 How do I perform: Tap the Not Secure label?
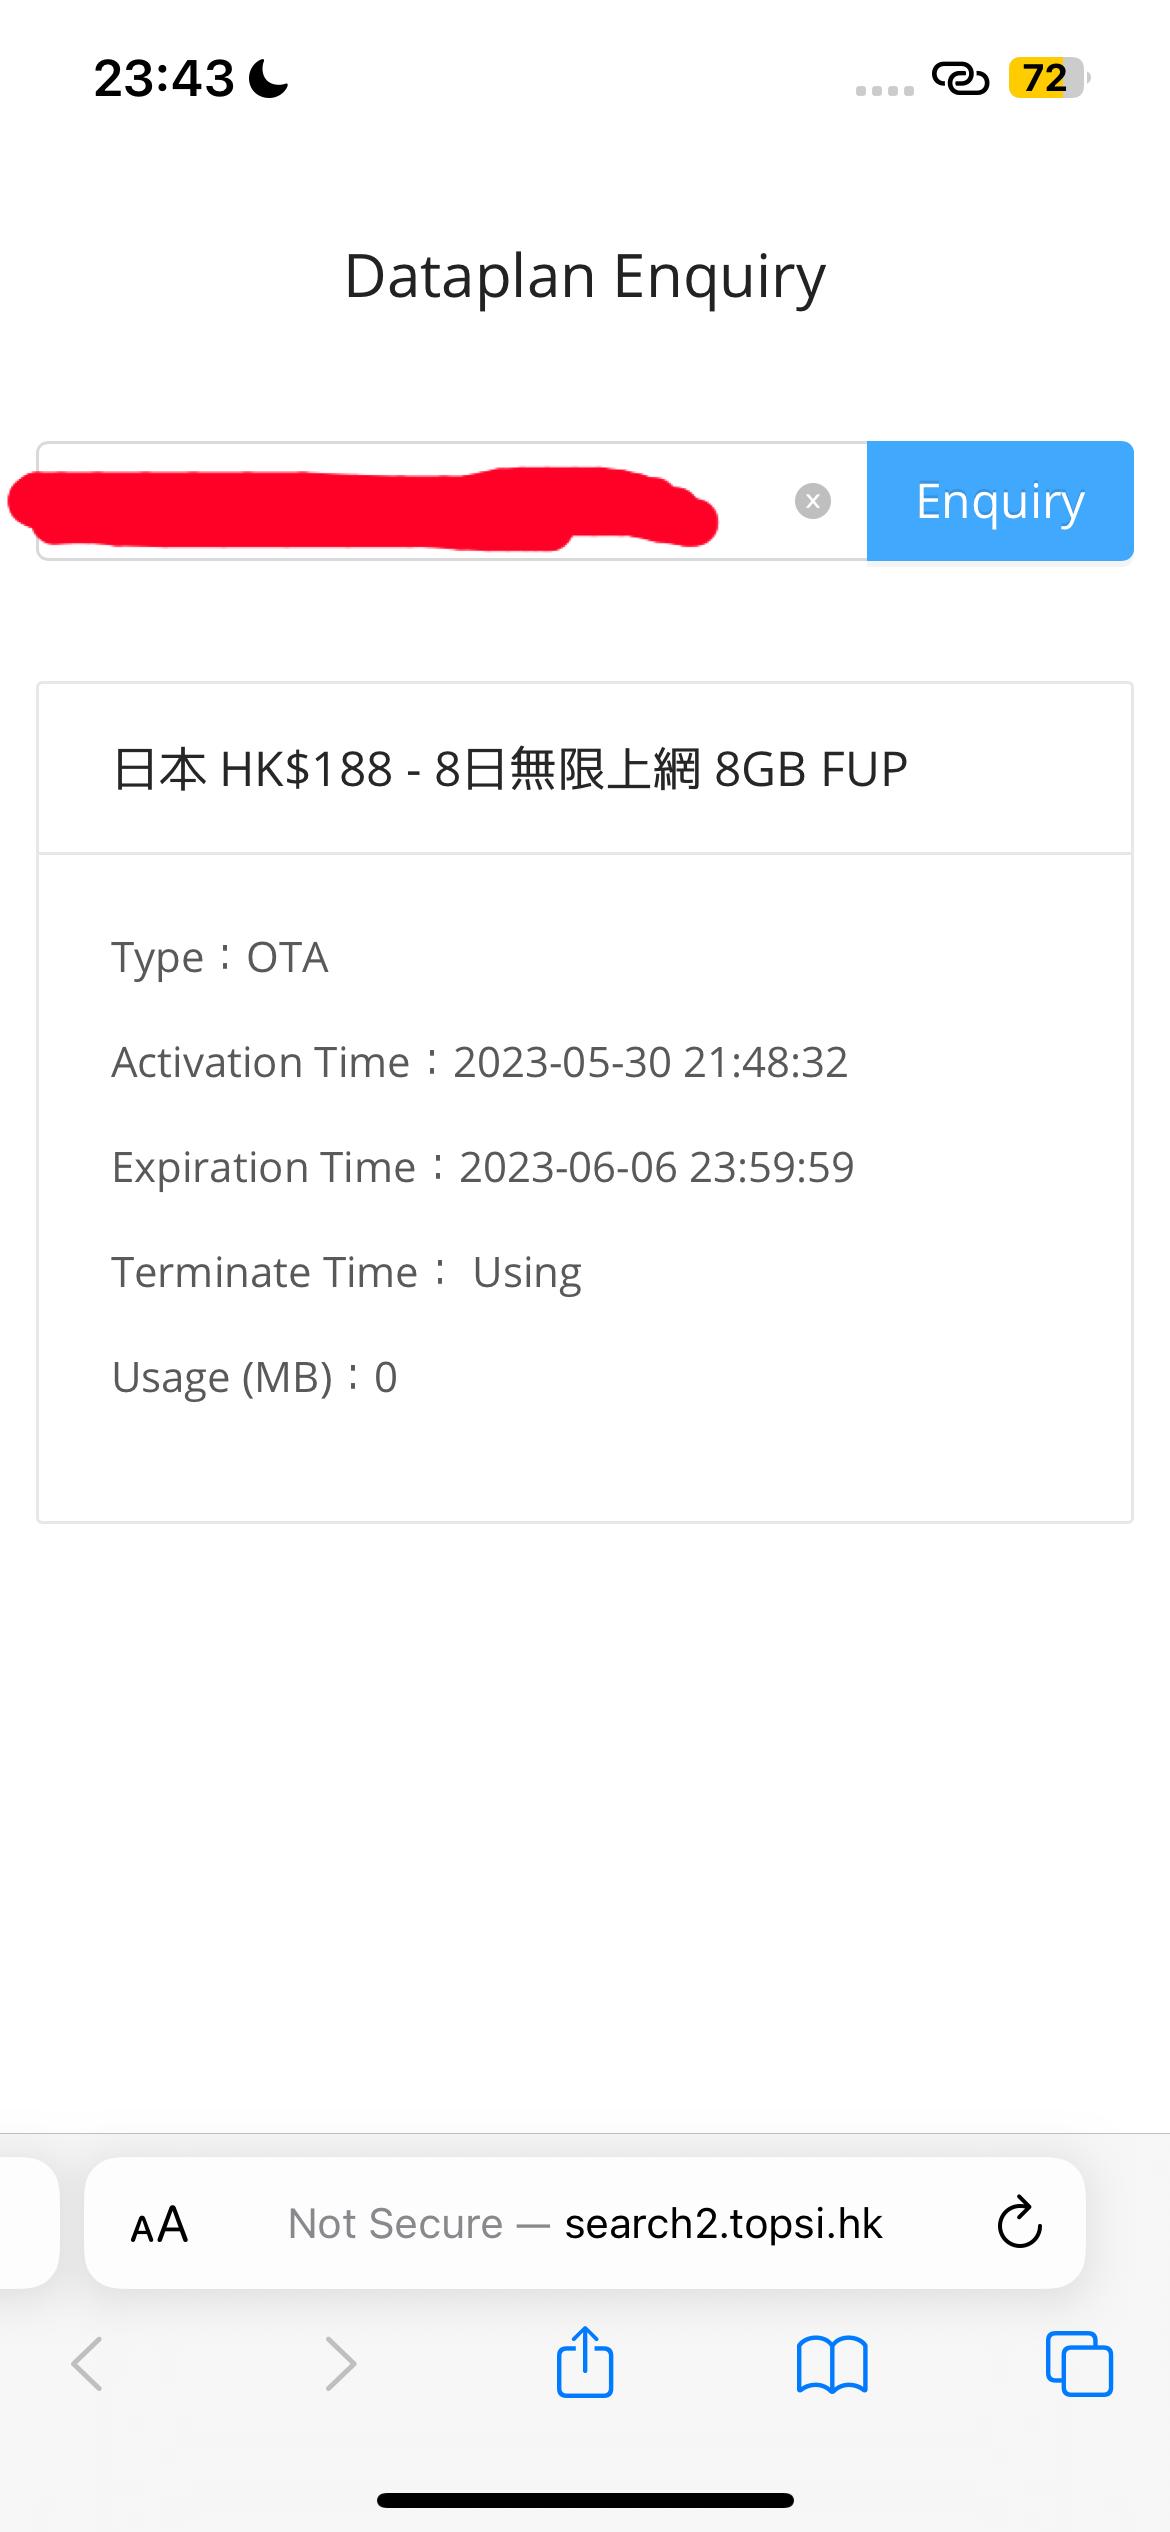[395, 2224]
